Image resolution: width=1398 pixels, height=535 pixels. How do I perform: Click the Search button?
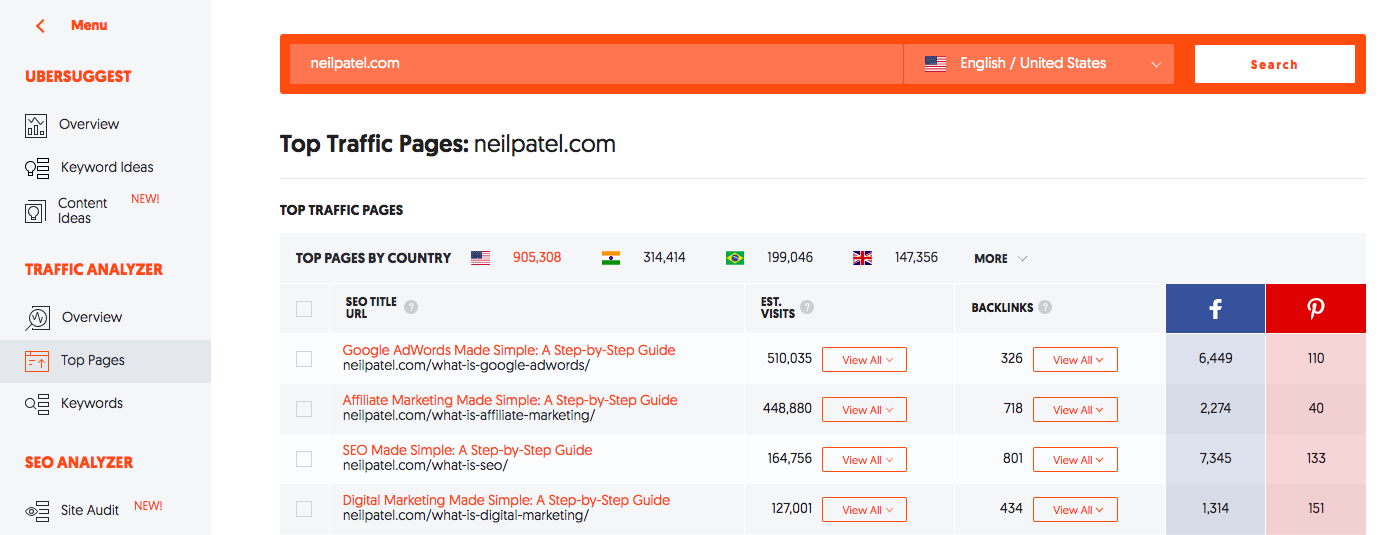coord(1275,64)
